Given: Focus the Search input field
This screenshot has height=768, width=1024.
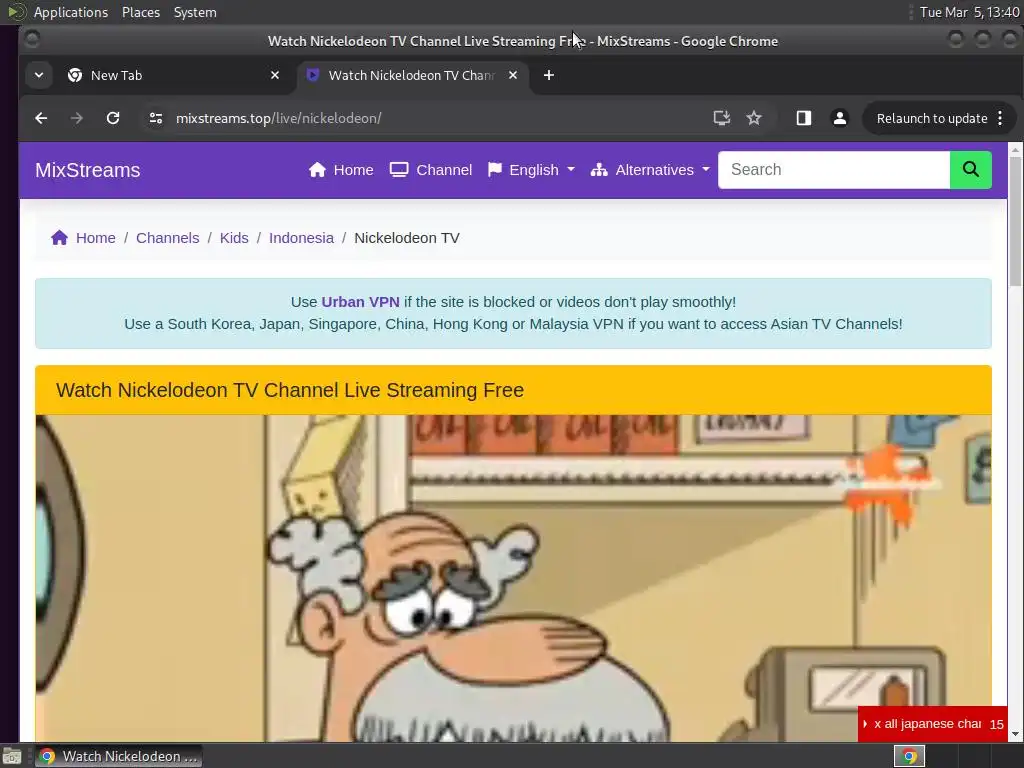Looking at the screenshot, I should [834, 170].
